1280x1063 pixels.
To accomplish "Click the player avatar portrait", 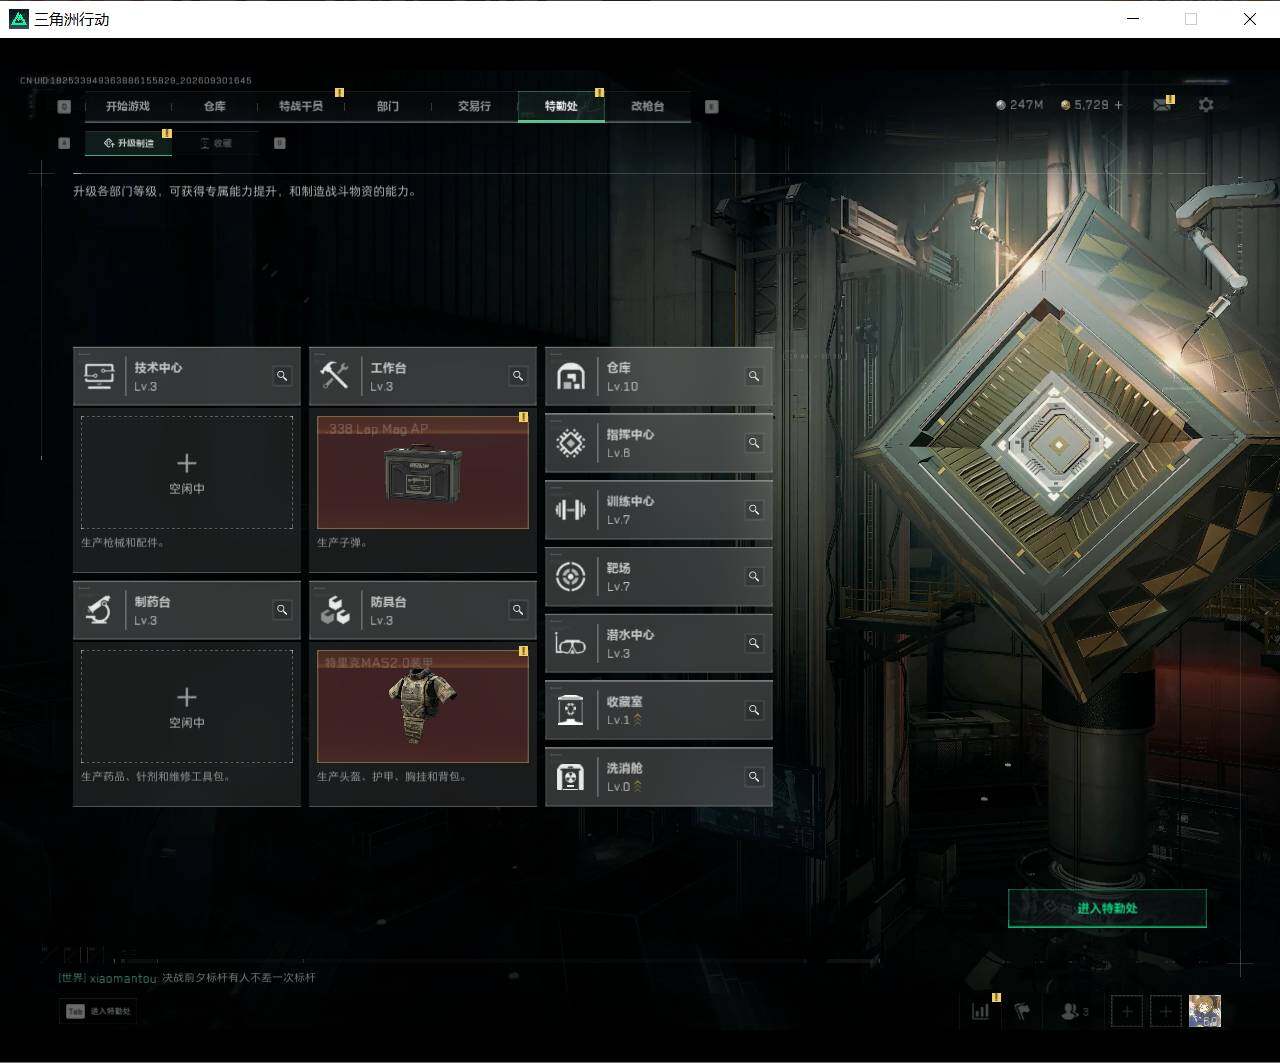I will pyautogui.click(x=1204, y=1011).
